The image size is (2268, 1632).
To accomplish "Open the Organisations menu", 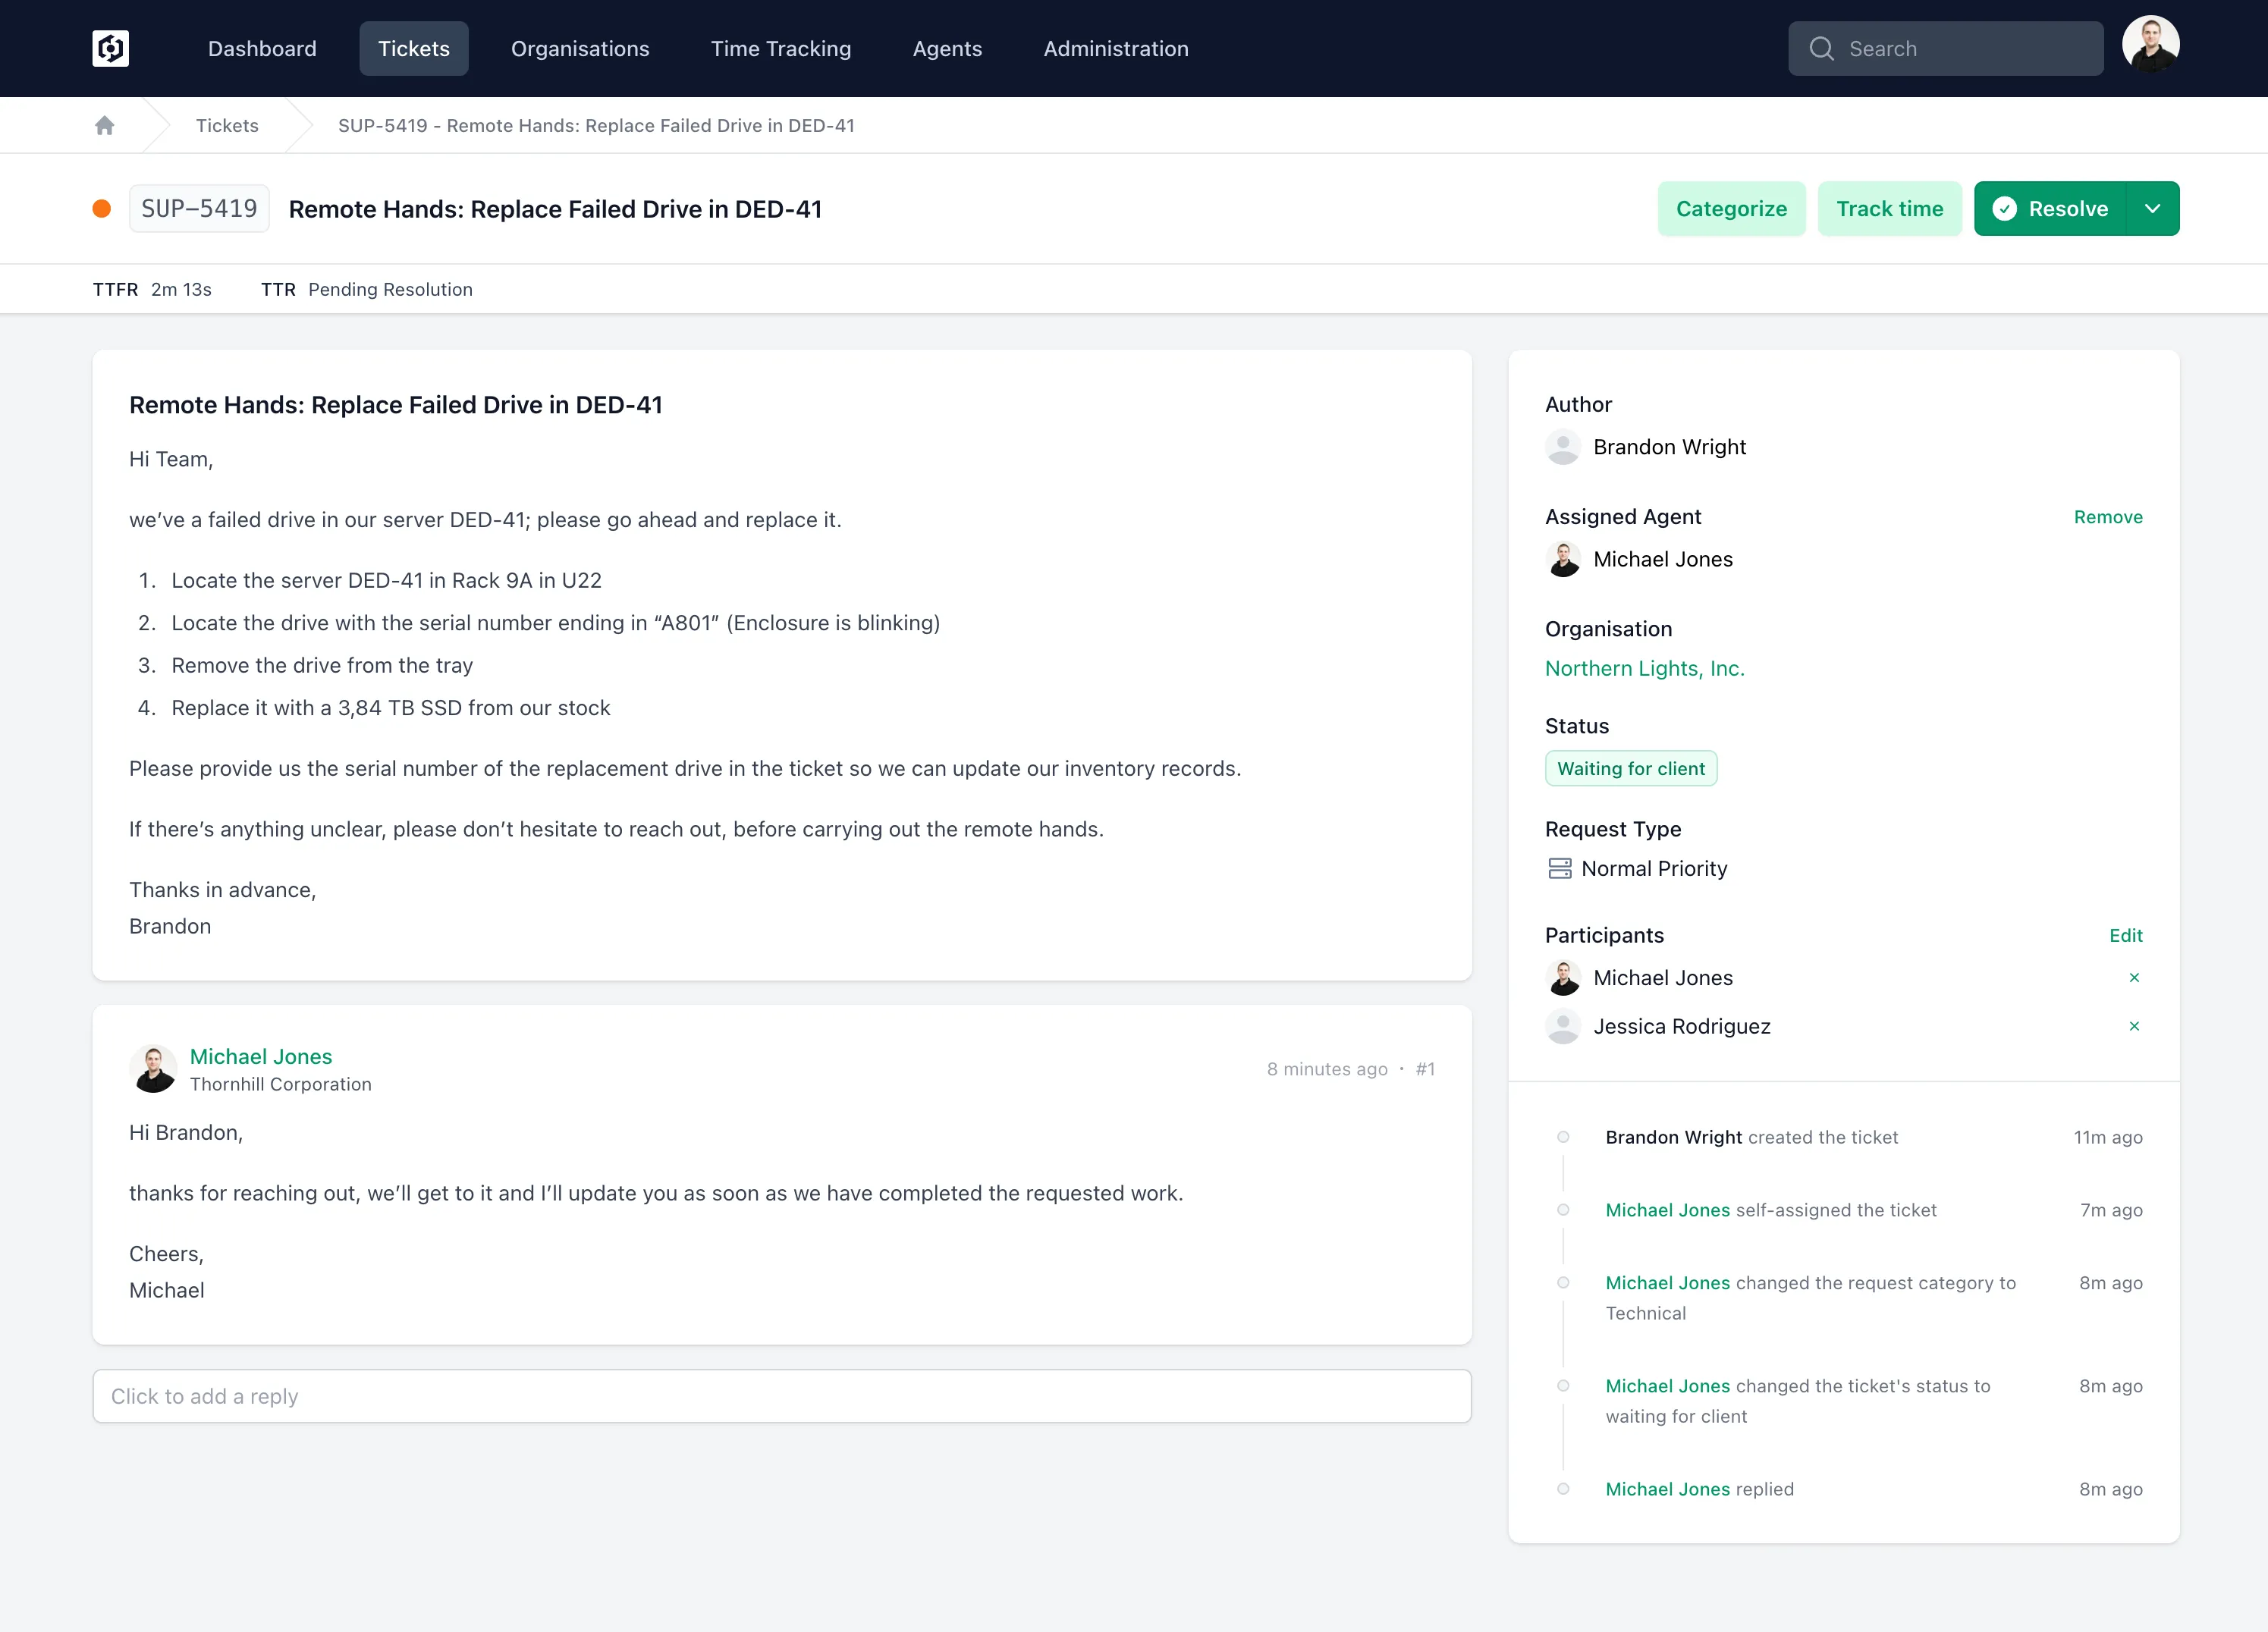I will (579, 48).
